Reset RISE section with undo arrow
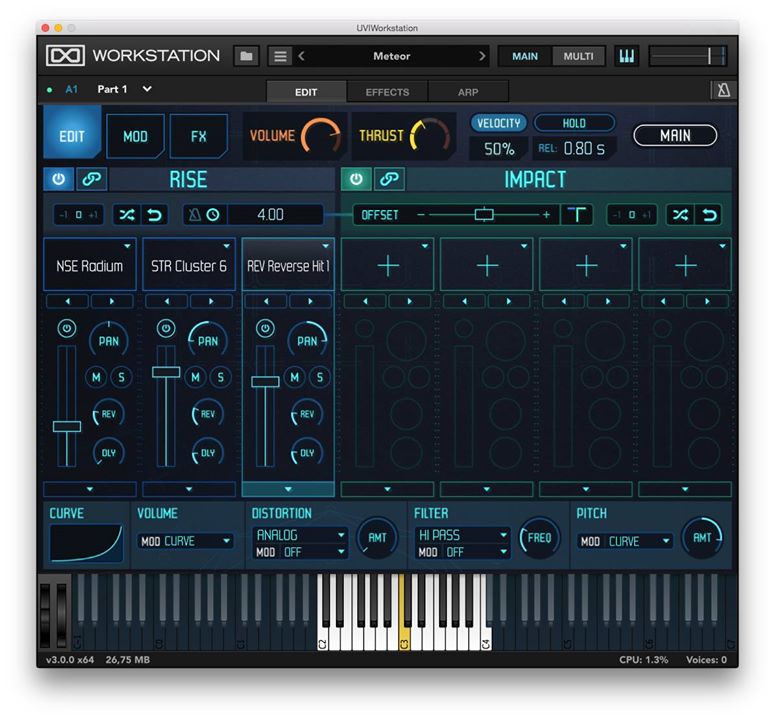Screen dimensions: 775x720 coord(155,215)
